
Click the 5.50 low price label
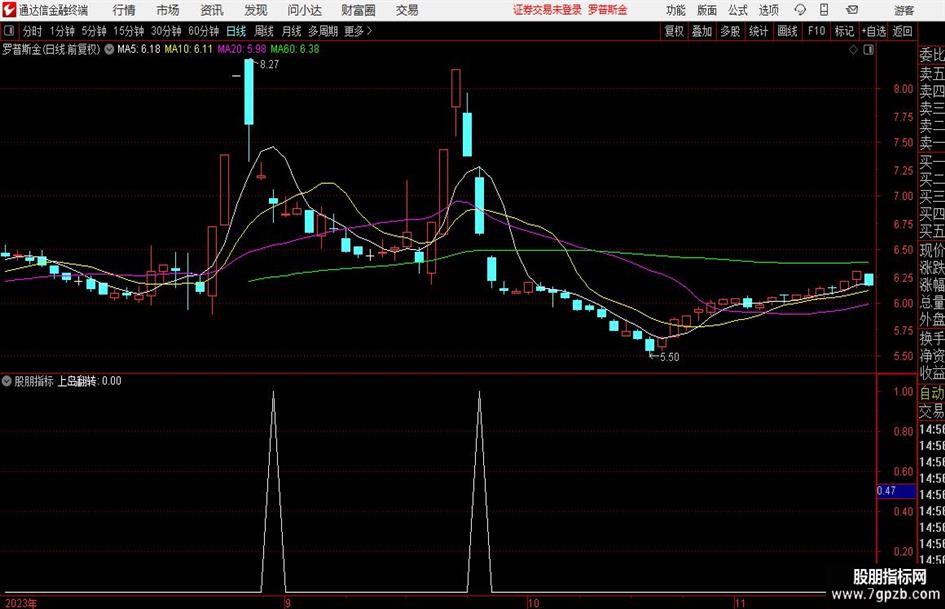(x=670, y=357)
